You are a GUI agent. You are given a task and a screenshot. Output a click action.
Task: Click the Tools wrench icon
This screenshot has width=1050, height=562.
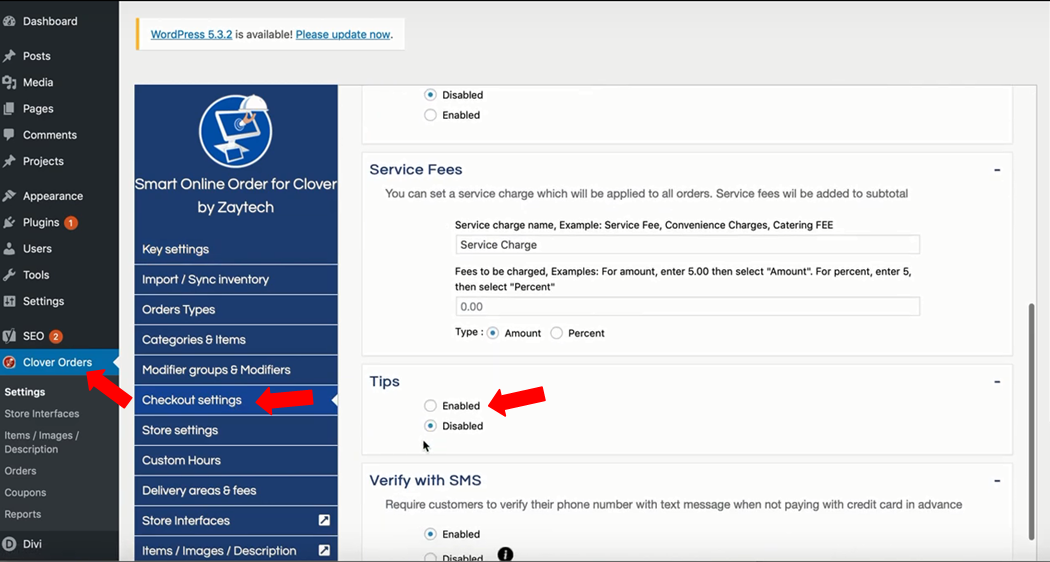[9, 275]
